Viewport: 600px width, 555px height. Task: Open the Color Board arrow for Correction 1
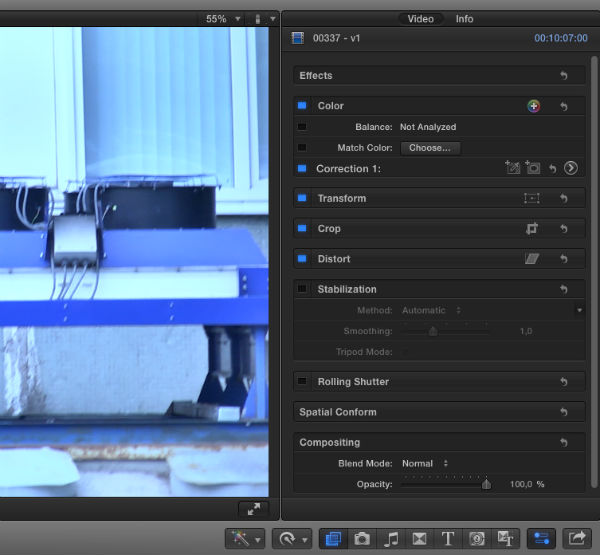click(571, 168)
